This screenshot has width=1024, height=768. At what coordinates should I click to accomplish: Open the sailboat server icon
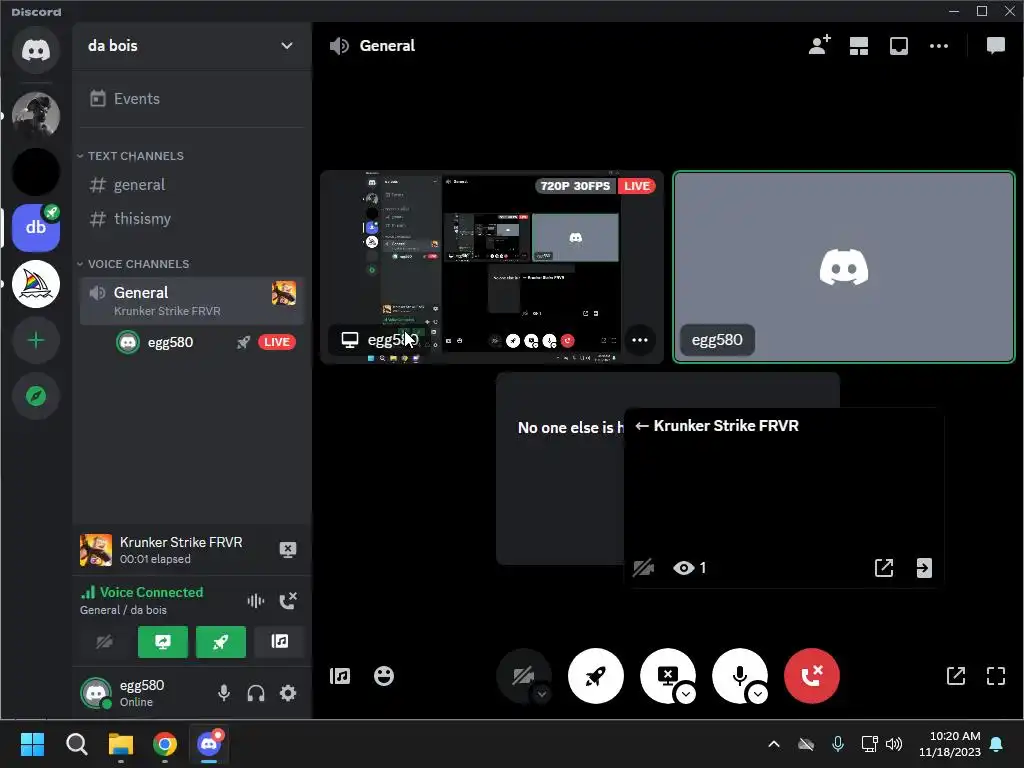tap(36, 284)
